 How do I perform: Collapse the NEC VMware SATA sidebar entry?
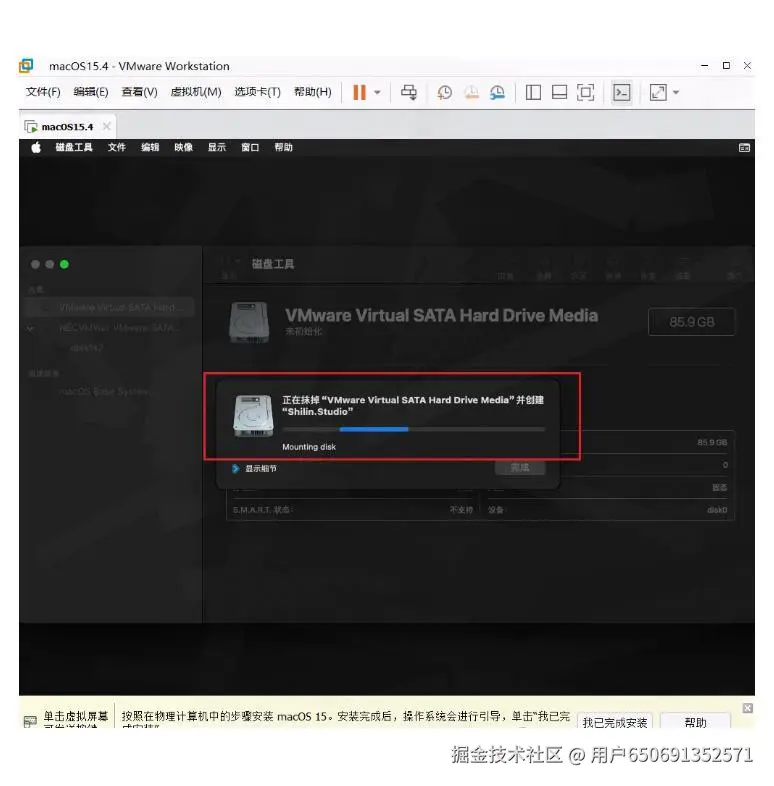pyautogui.click(x=31, y=328)
